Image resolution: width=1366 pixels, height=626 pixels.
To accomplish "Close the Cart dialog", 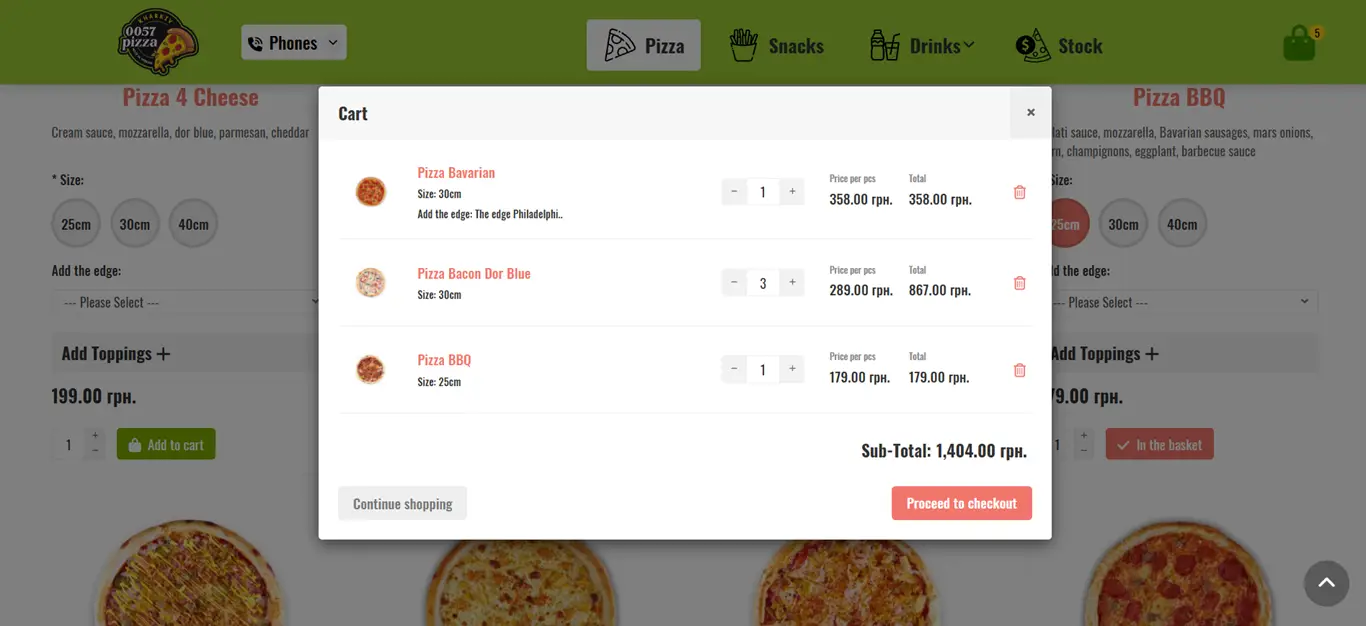I will point(1030,112).
